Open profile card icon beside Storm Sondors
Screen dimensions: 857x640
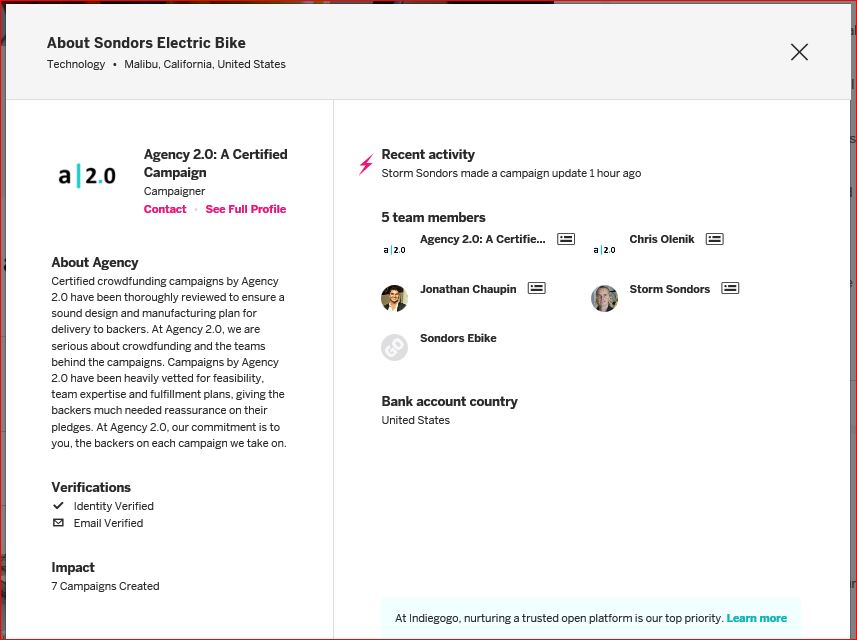coord(730,288)
